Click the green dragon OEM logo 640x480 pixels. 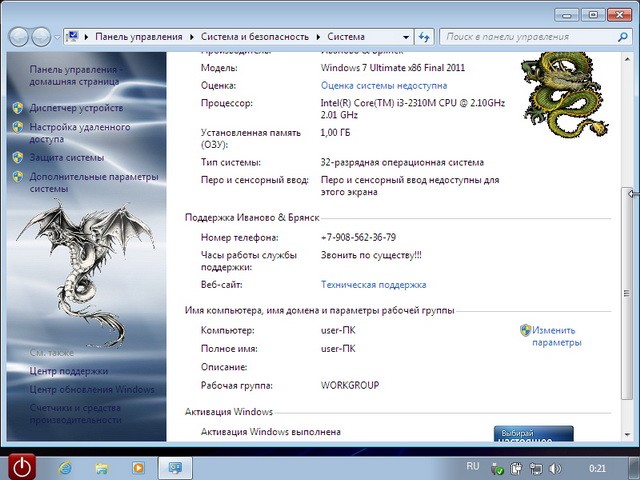click(564, 95)
